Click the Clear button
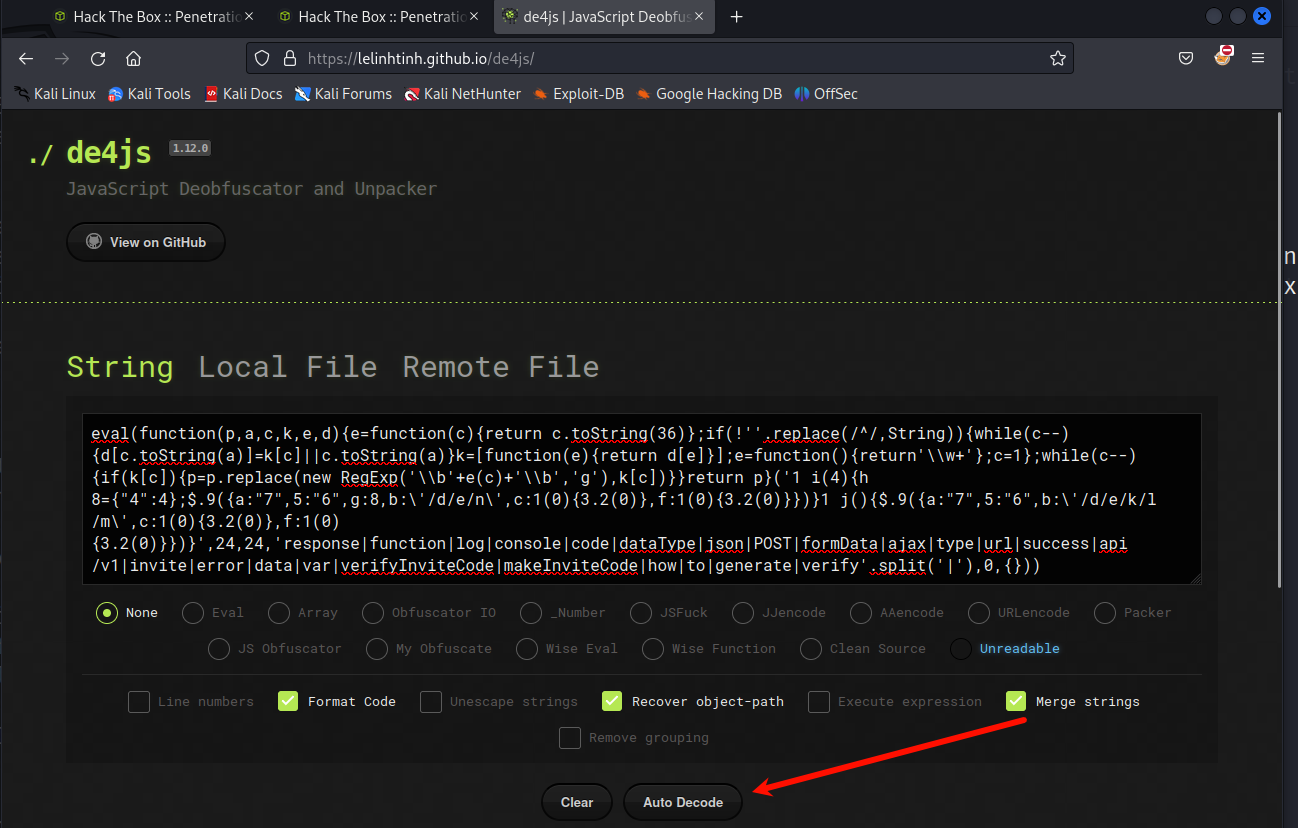 [x=577, y=802]
